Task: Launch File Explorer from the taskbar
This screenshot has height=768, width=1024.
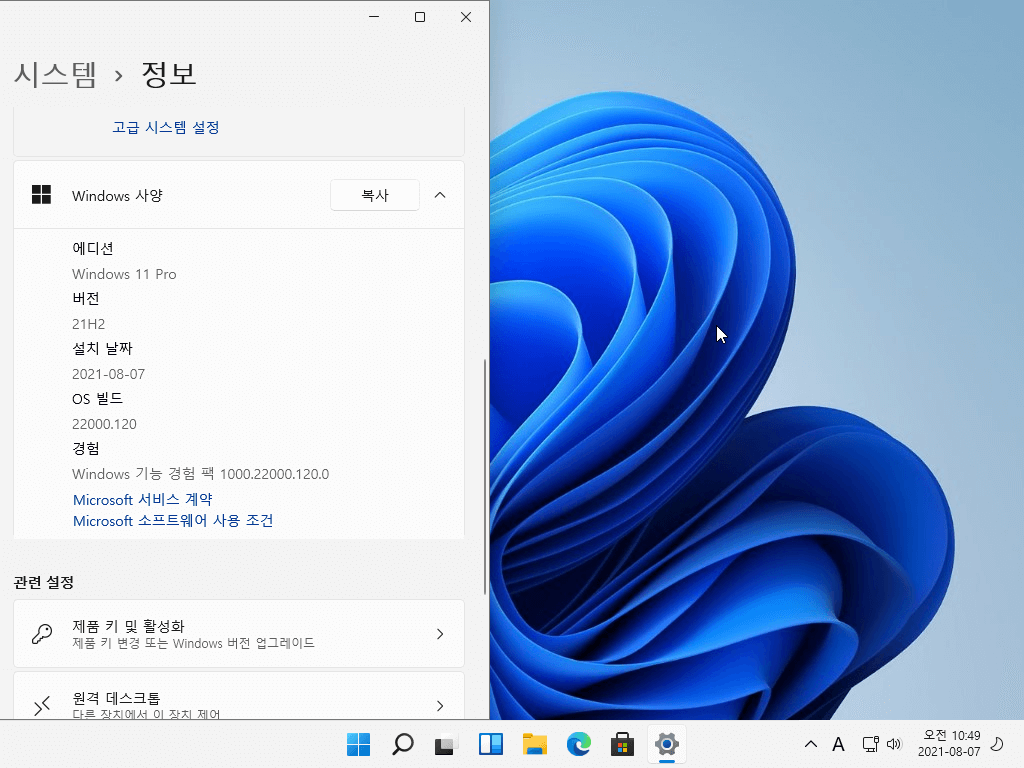Action: click(535, 744)
